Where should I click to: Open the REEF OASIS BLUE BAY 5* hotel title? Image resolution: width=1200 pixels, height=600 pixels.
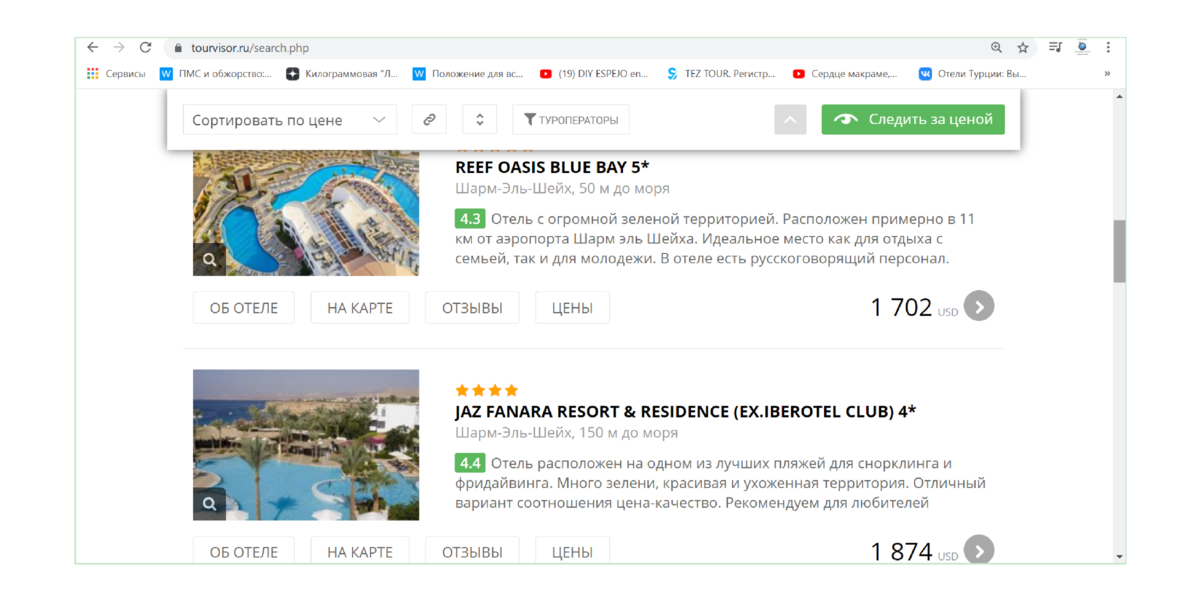(552, 167)
